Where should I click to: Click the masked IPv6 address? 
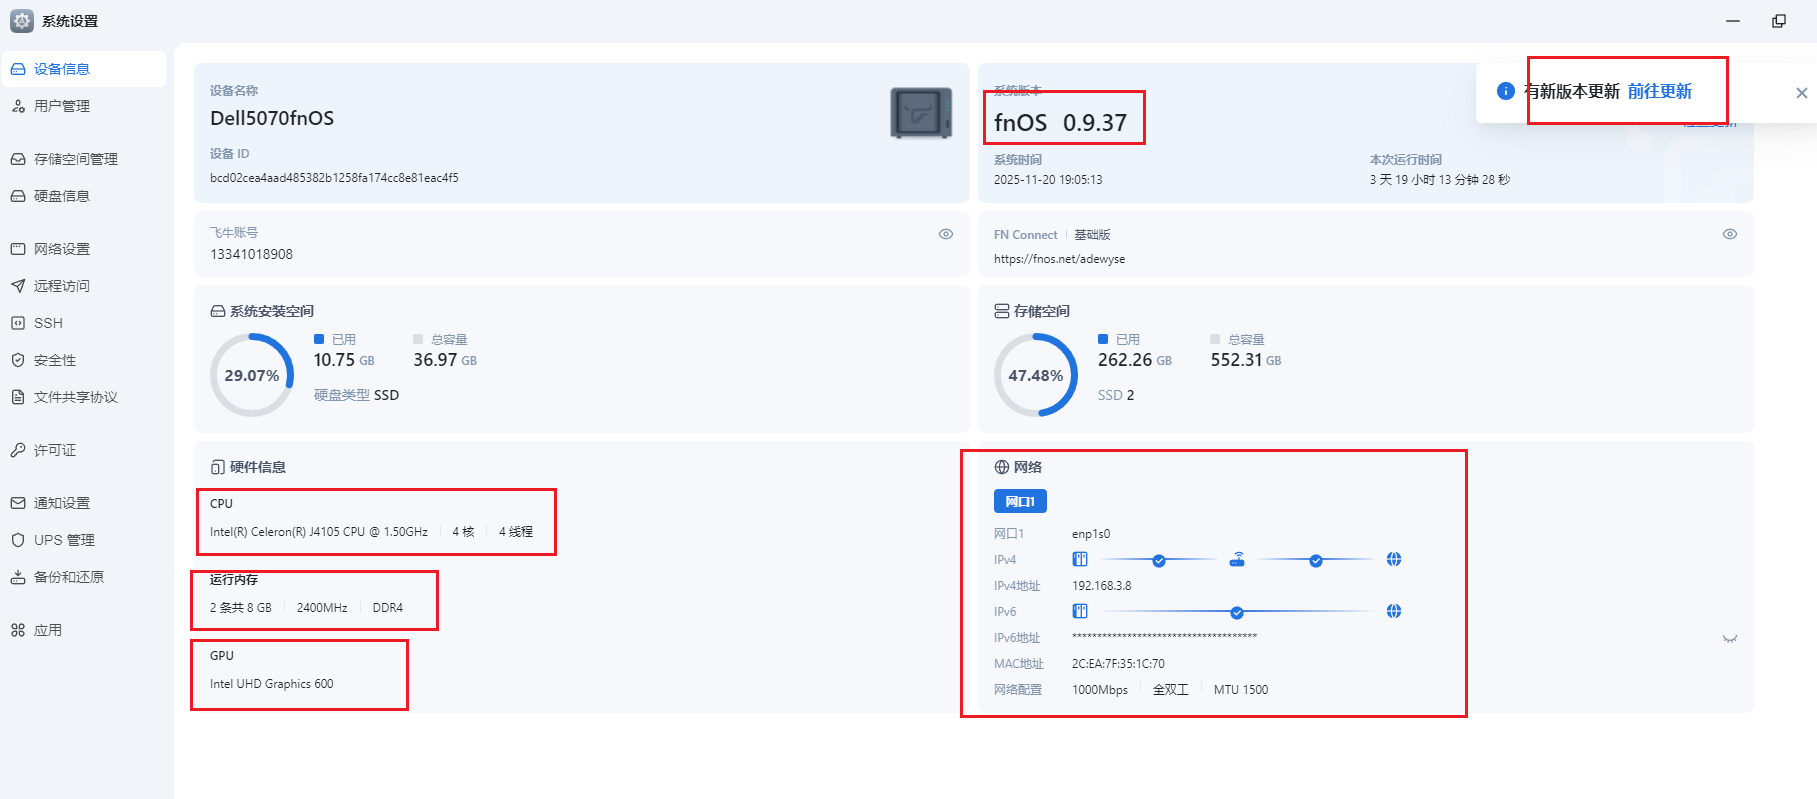1164,637
